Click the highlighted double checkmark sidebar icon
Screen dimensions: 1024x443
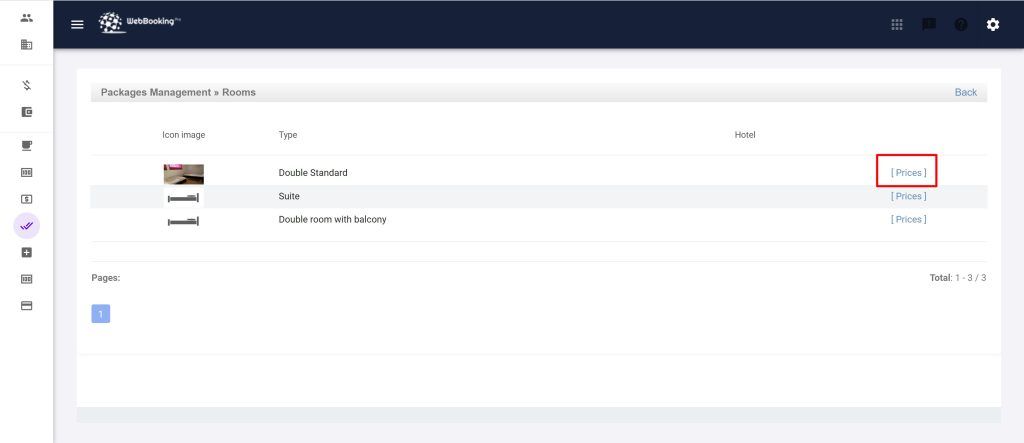pos(27,226)
